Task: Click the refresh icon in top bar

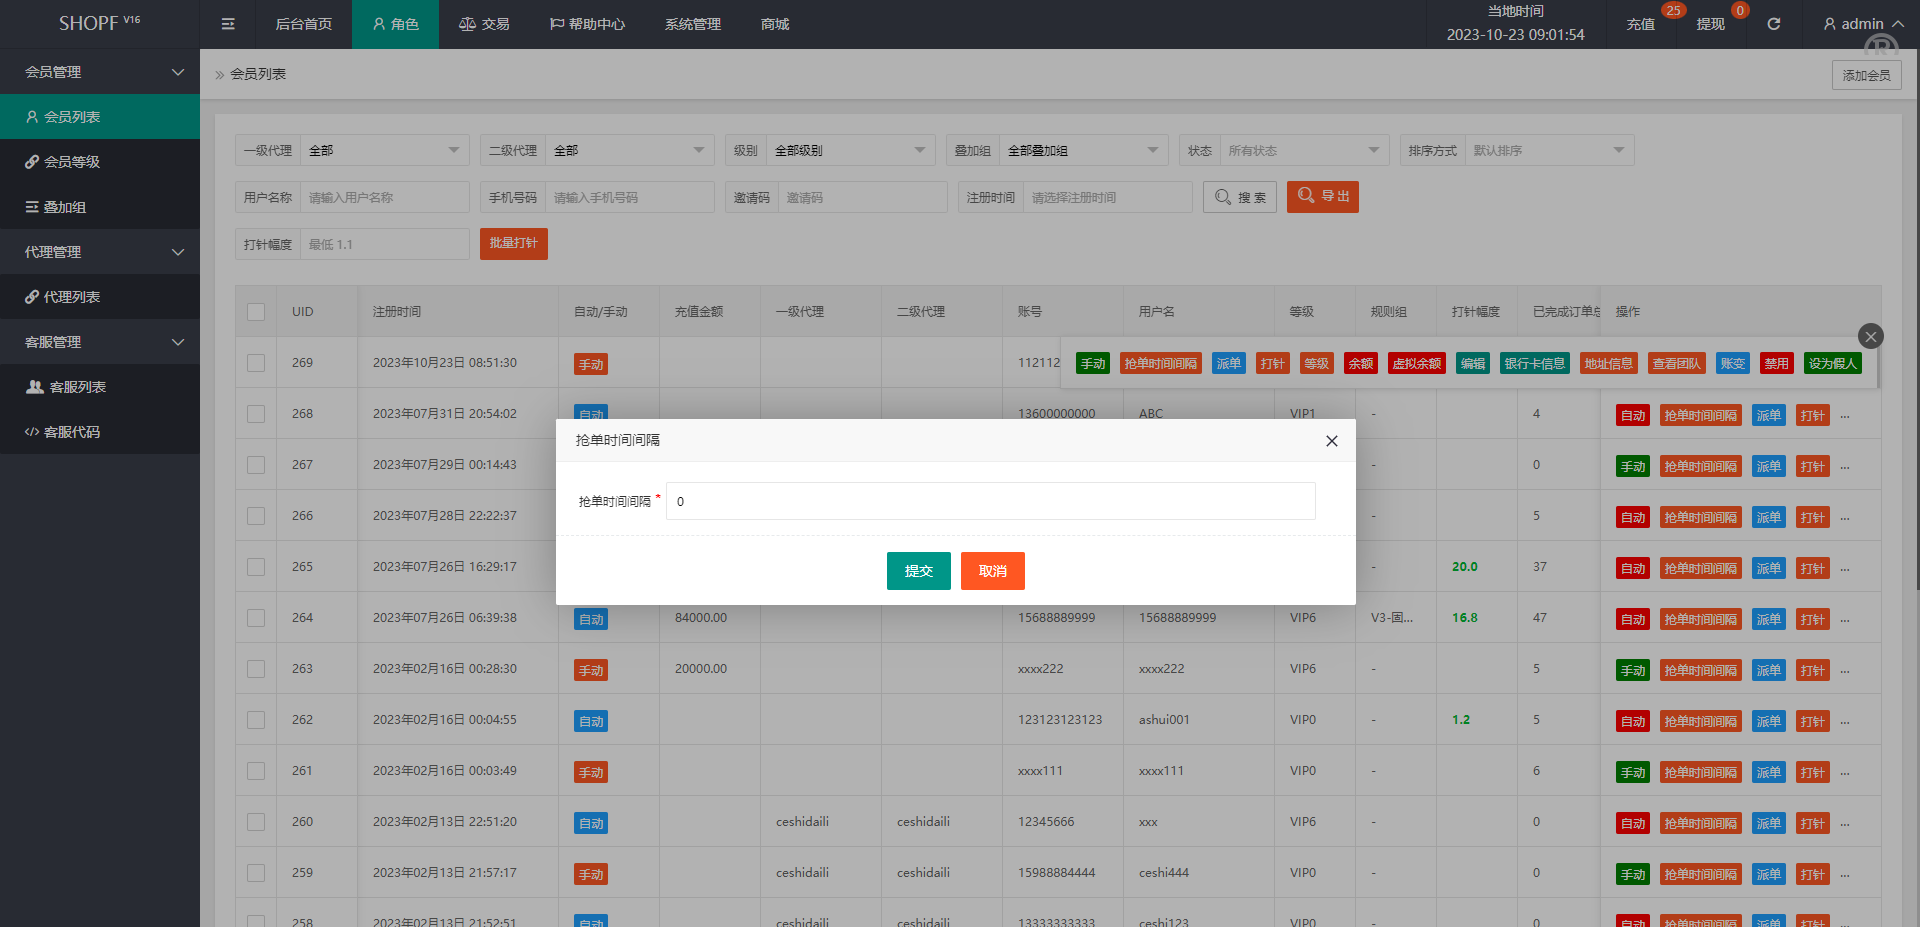Action: pos(1773,24)
